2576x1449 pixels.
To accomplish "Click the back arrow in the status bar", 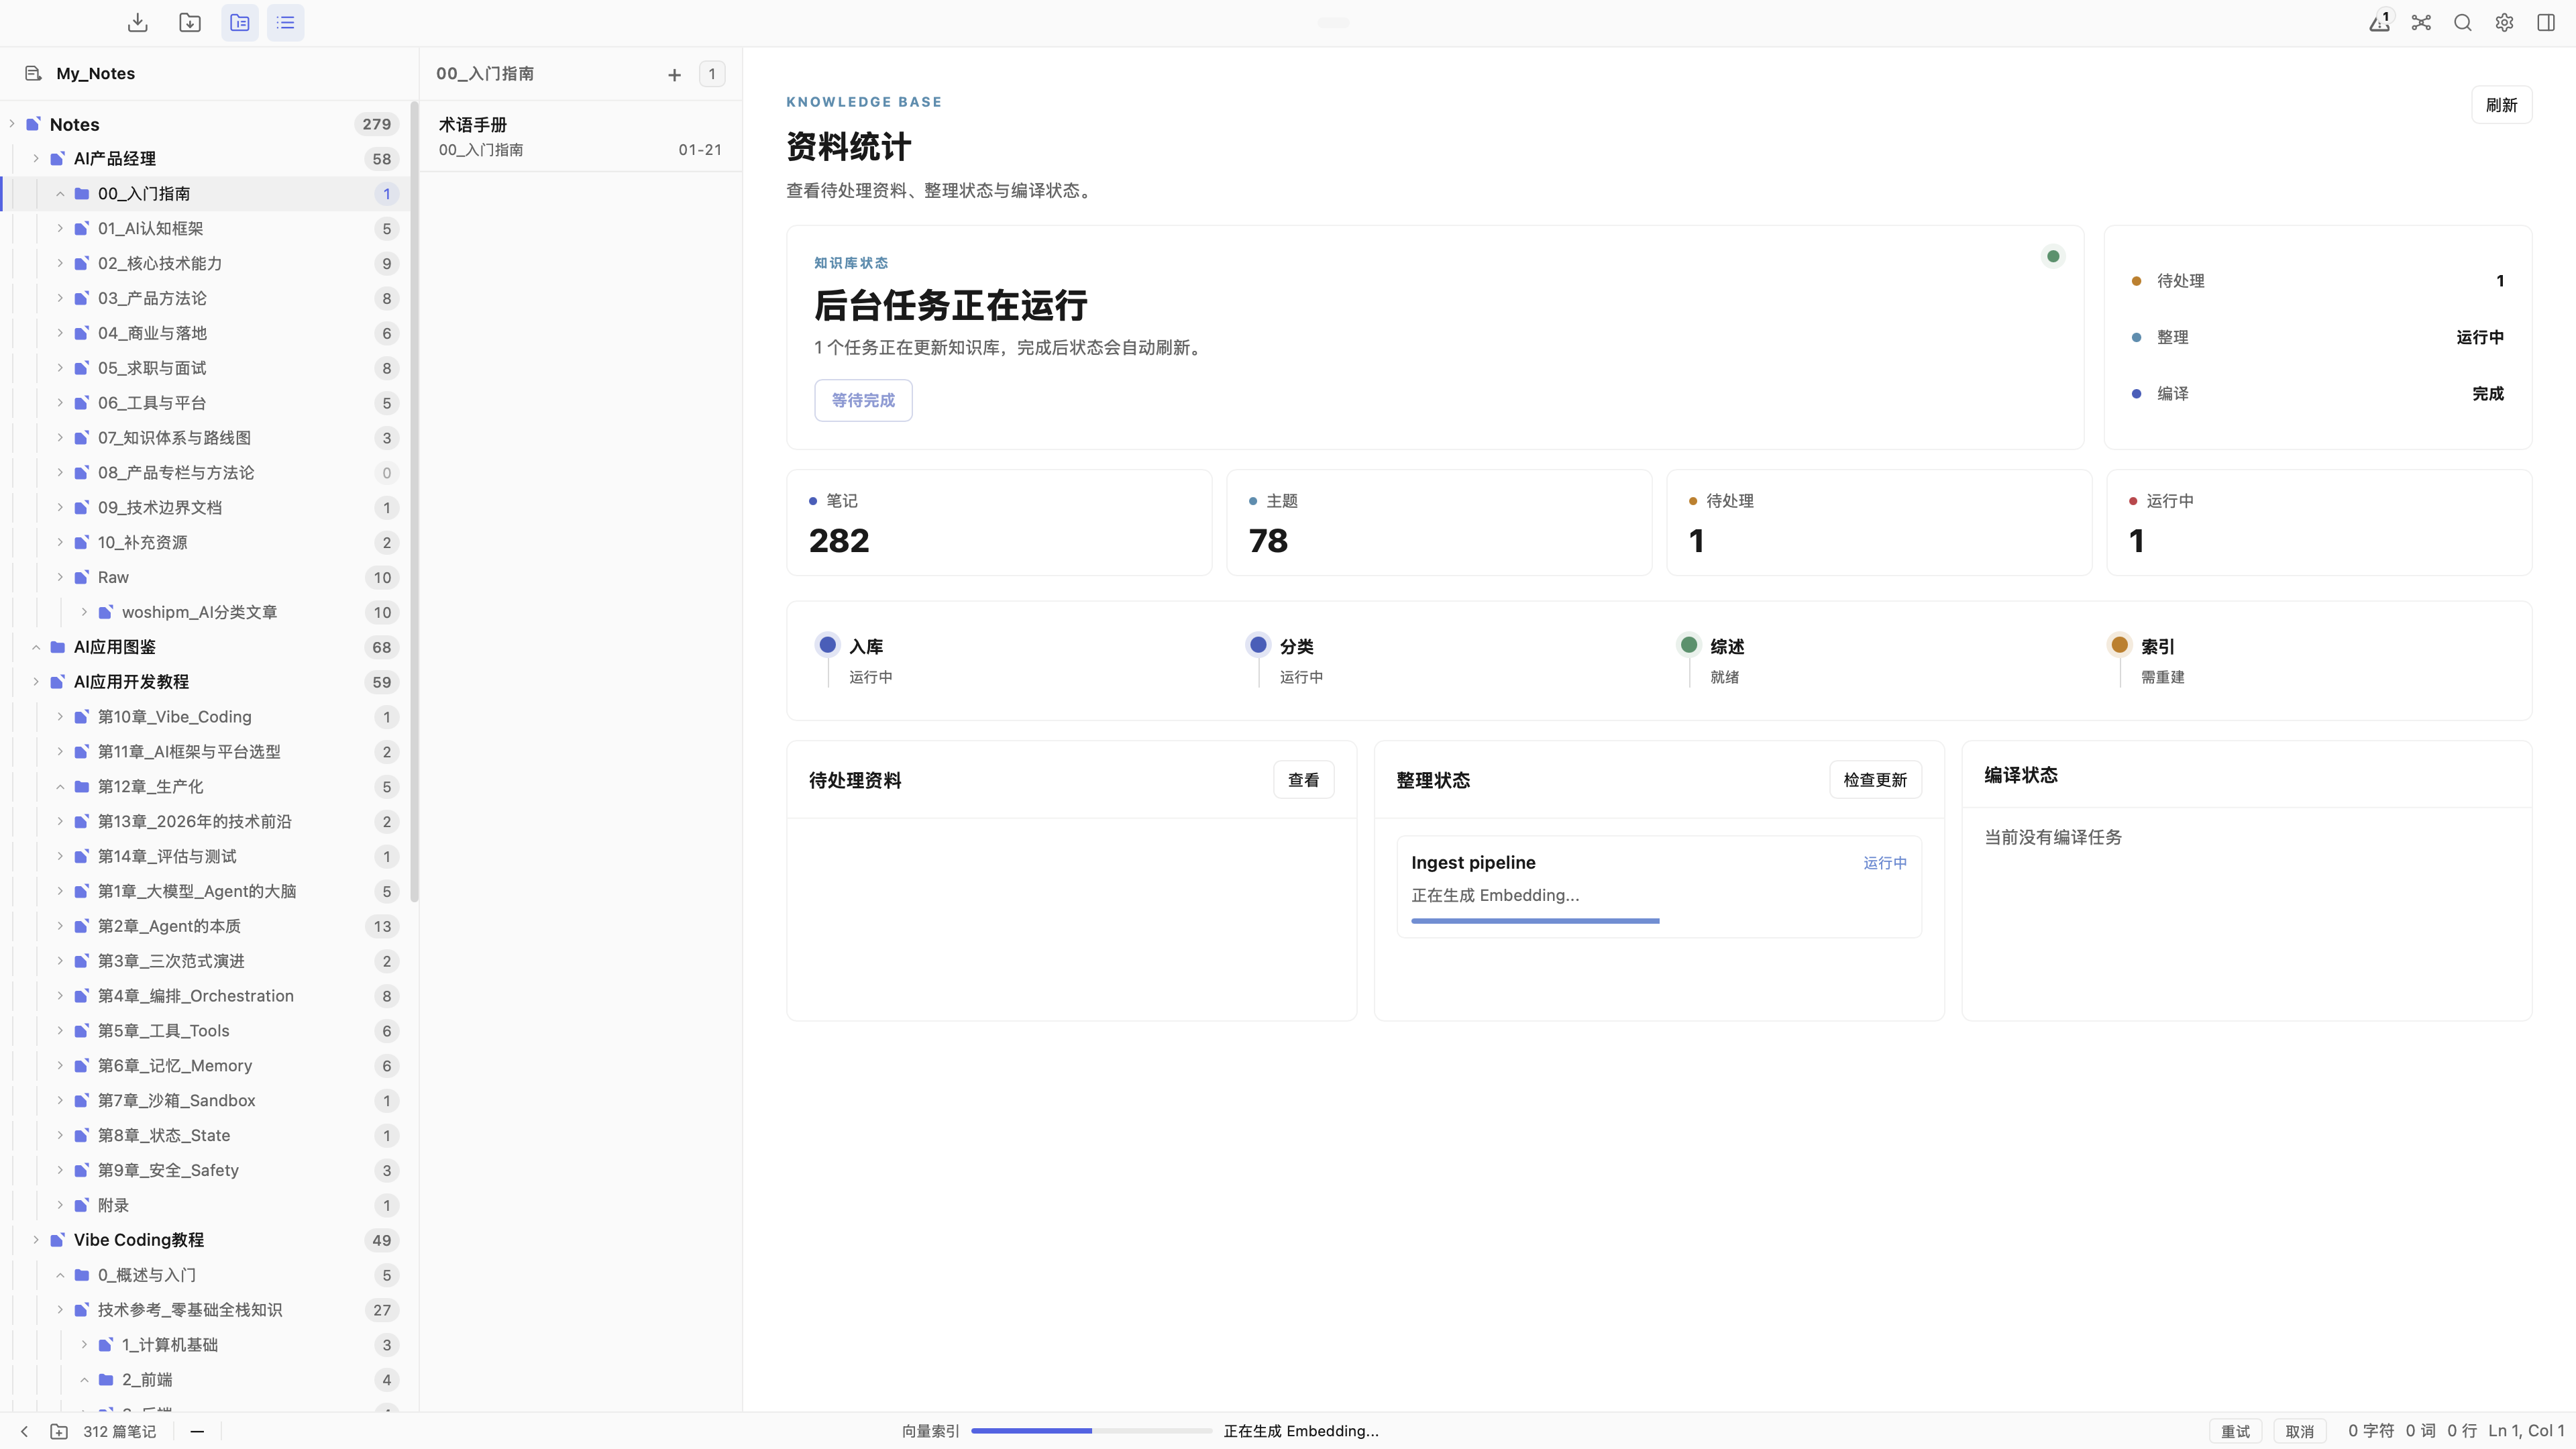I will click(25, 1431).
